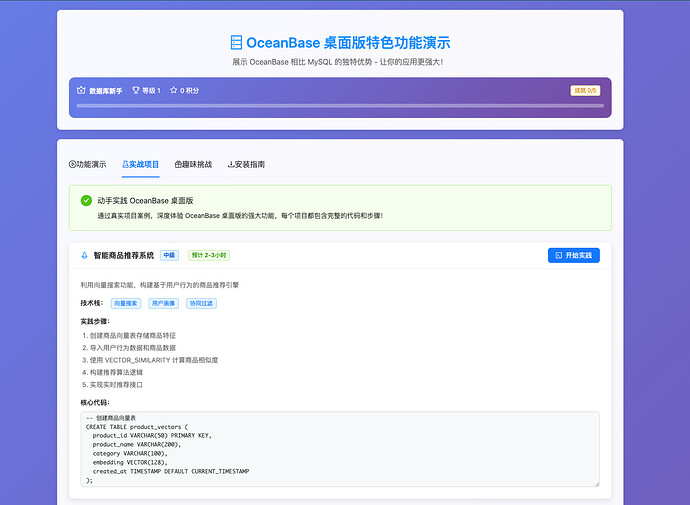690x505 pixels.
Task: Click the blue icon beside 智能商品推荐系统
Action: pos(84,255)
